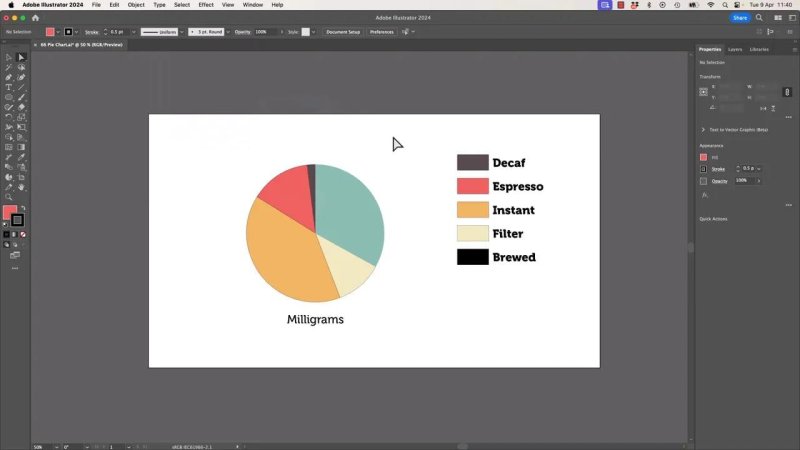The height and width of the screenshot is (450, 800).
Task: Flip horizontally in the Transform section
Action: [763, 108]
